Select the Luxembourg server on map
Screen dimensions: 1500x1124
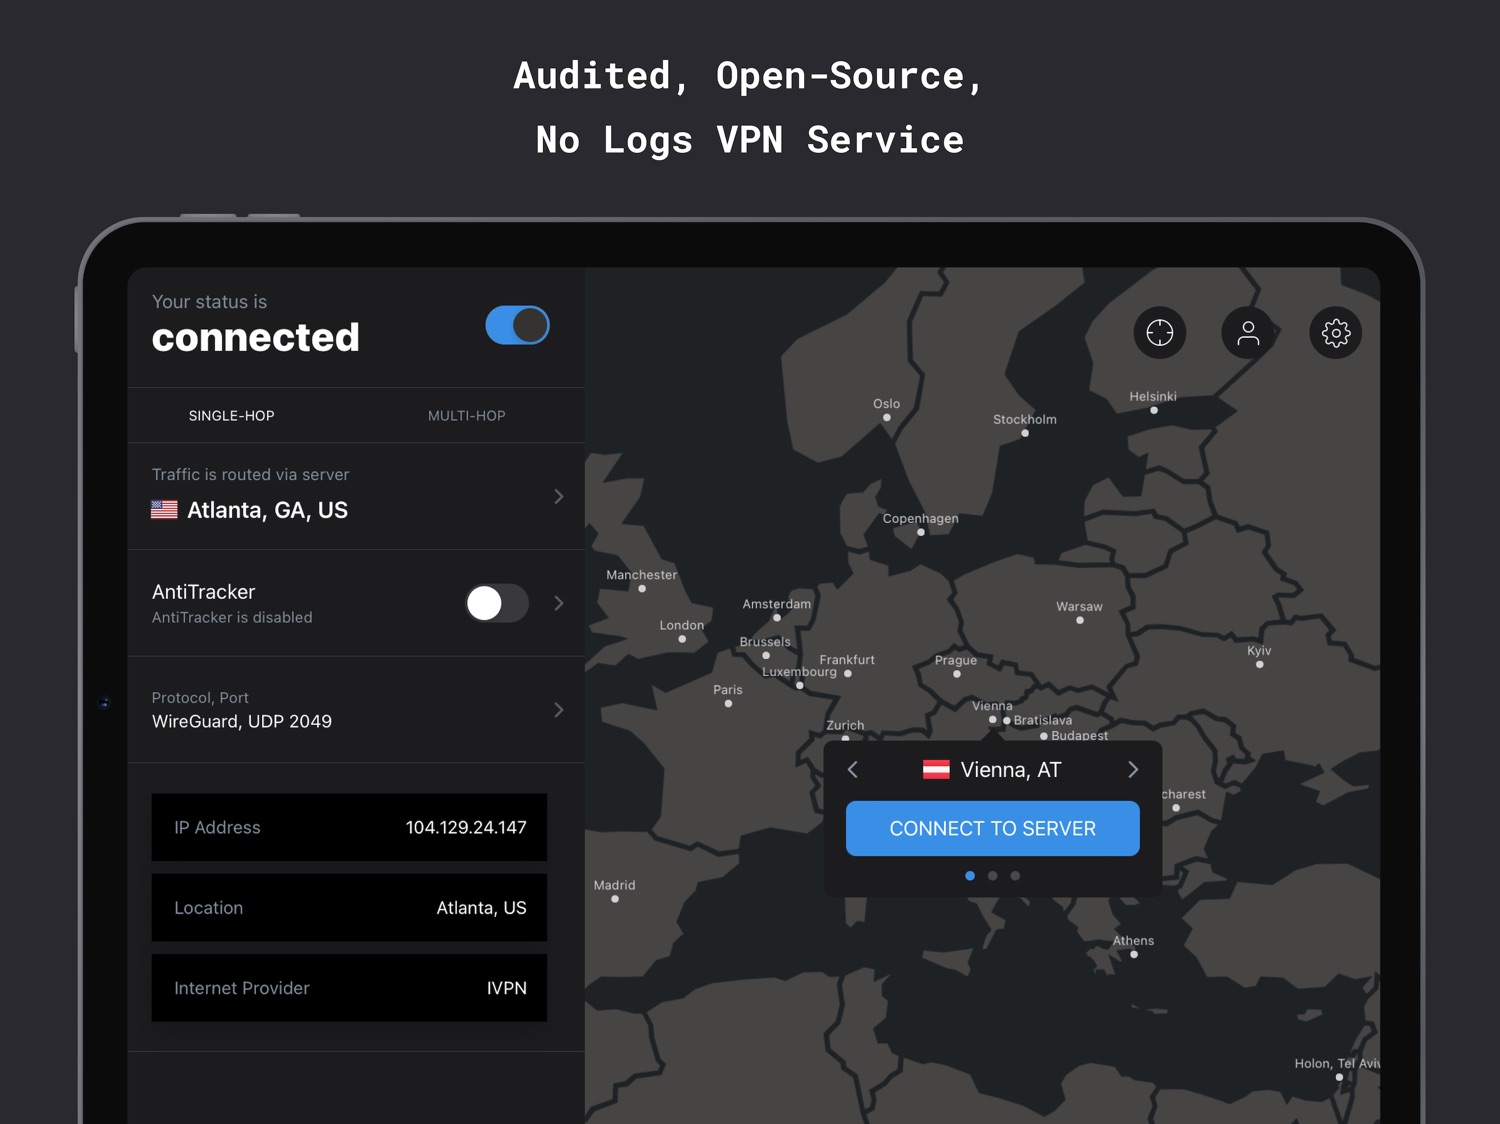pyautogui.click(x=800, y=686)
